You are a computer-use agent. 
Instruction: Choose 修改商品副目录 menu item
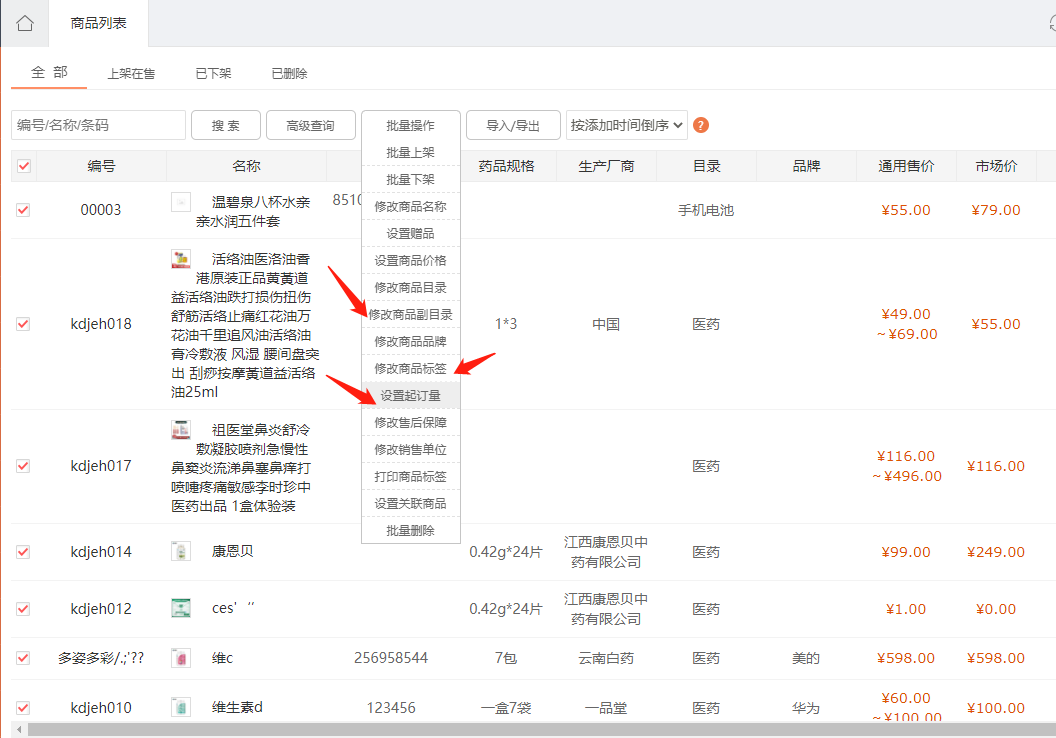[x=411, y=314]
